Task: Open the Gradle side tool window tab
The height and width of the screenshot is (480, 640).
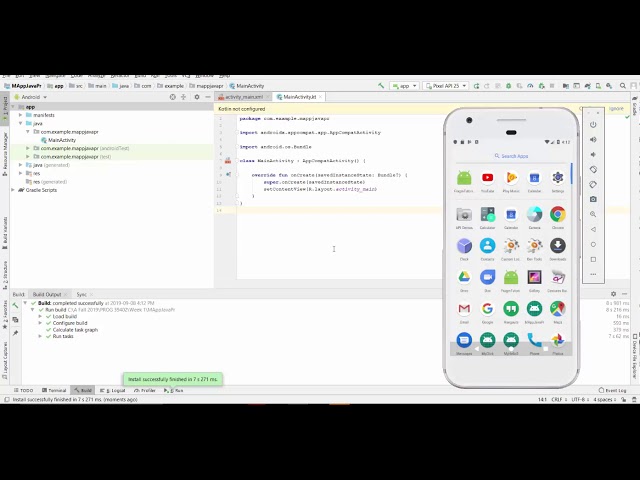Action: pyautogui.click(x=635, y=105)
